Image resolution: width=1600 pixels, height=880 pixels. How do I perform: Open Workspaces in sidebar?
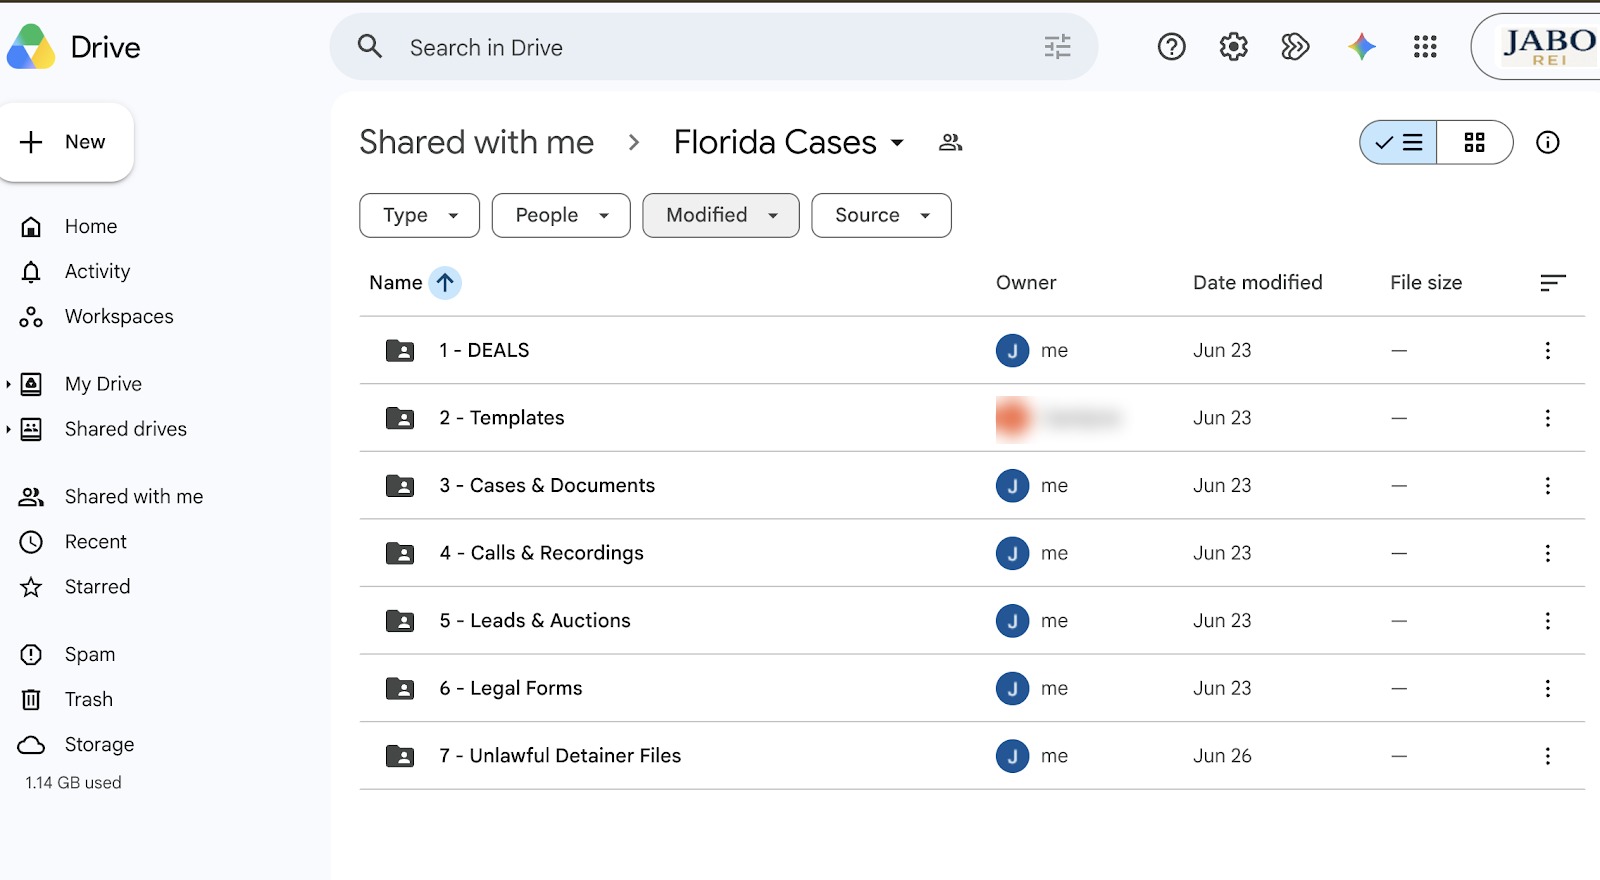click(119, 317)
